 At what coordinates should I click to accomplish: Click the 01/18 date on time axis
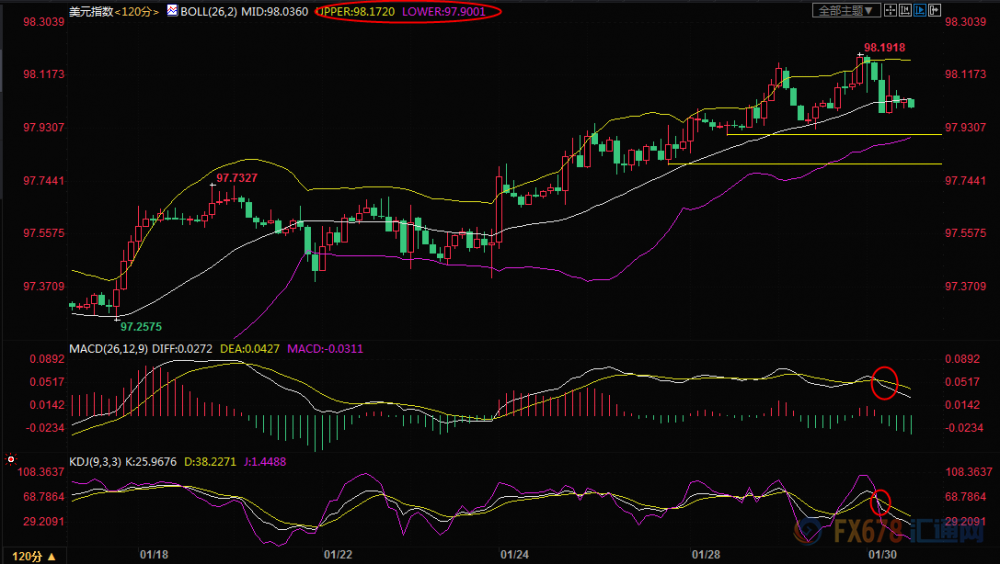154,554
